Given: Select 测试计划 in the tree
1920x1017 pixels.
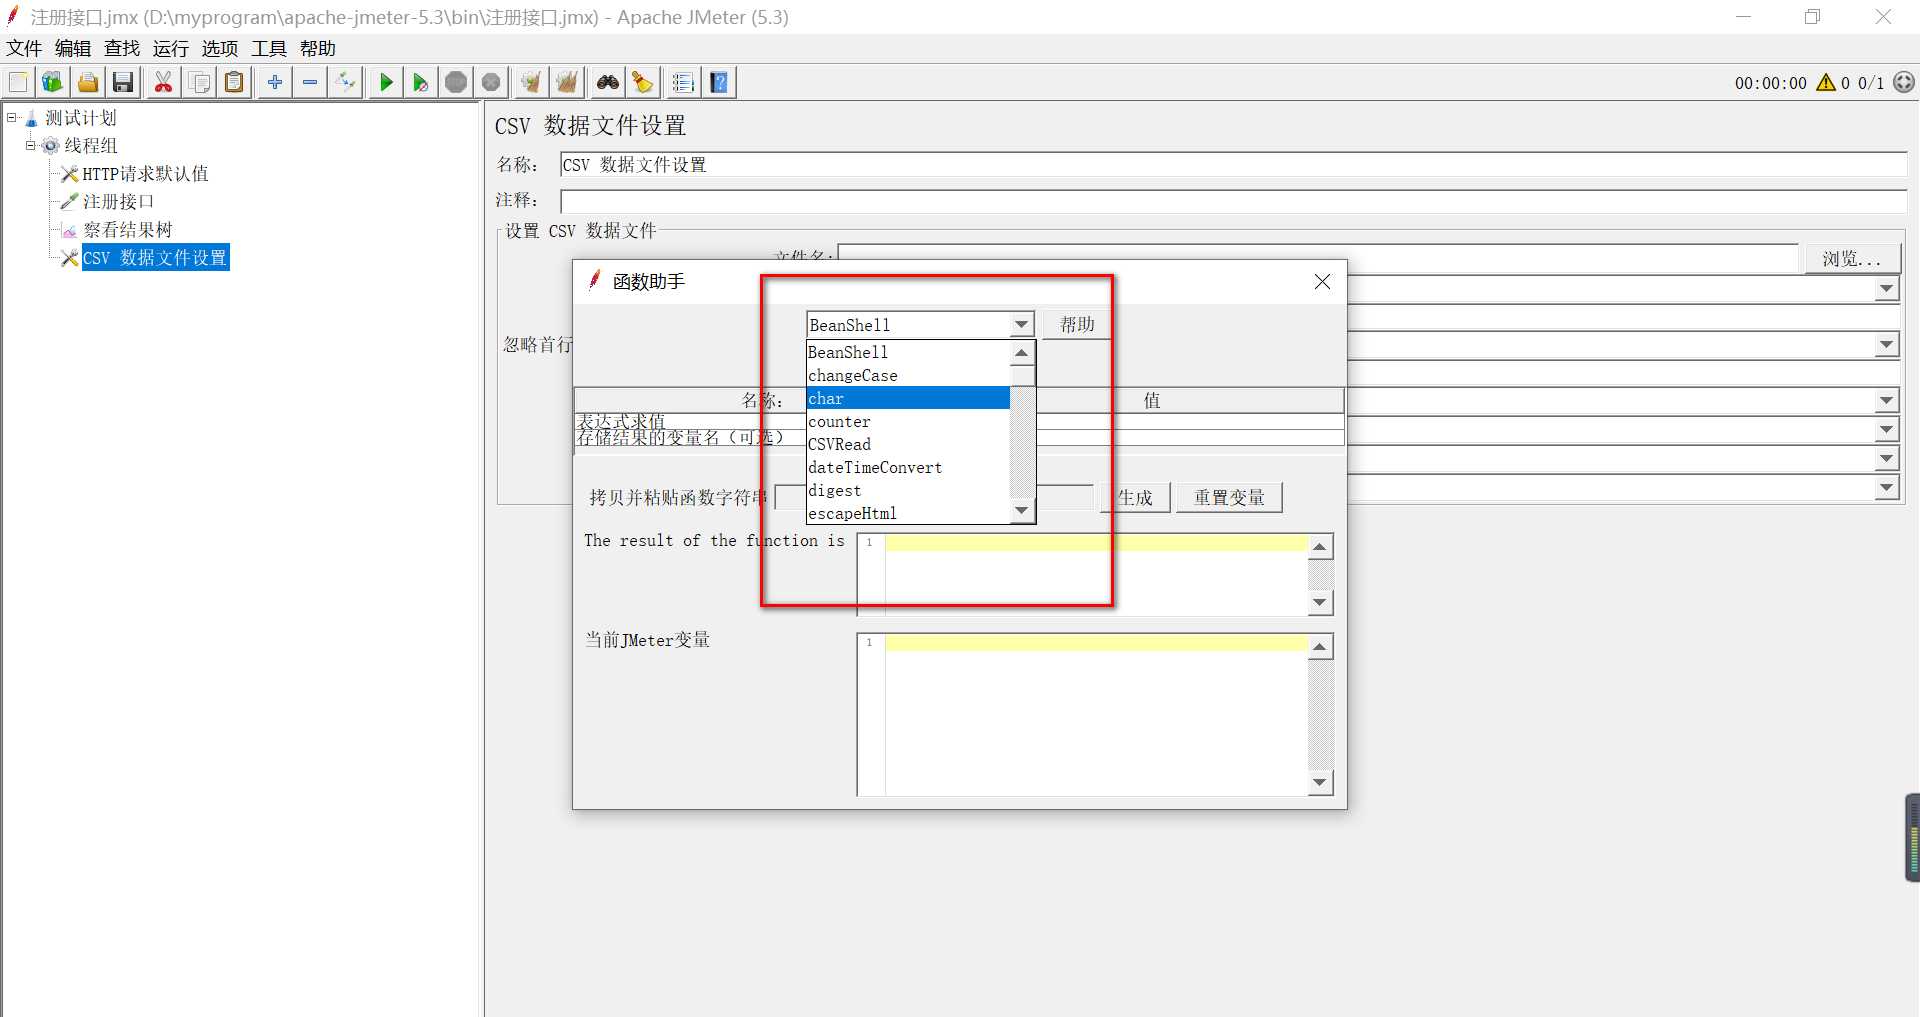Looking at the screenshot, I should (81, 118).
